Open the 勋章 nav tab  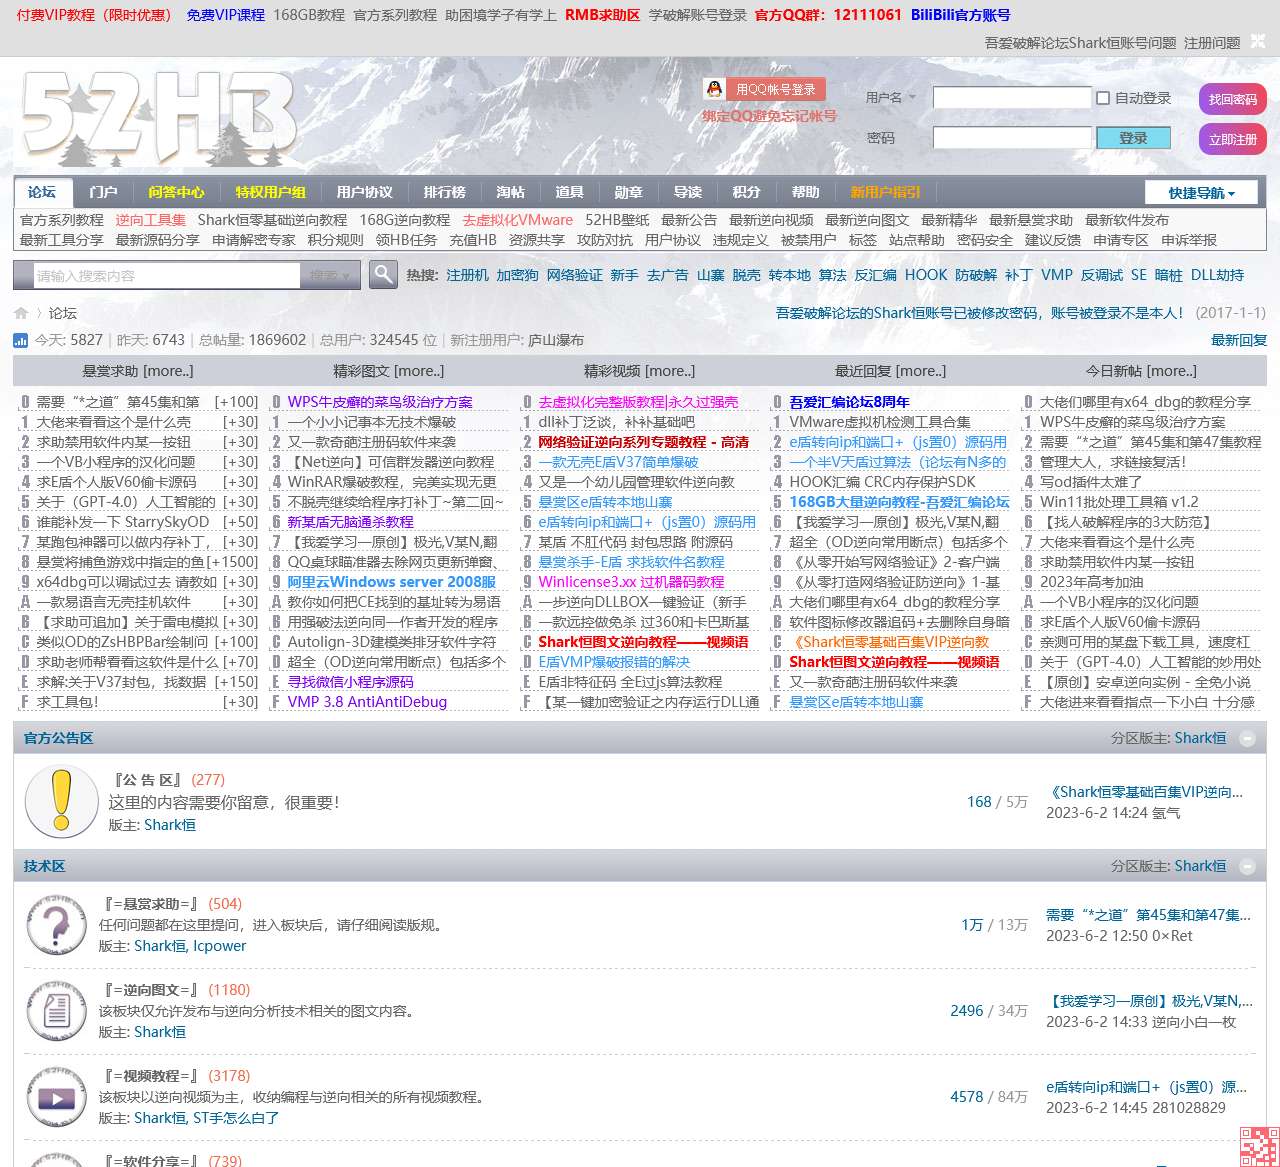pyautogui.click(x=628, y=192)
